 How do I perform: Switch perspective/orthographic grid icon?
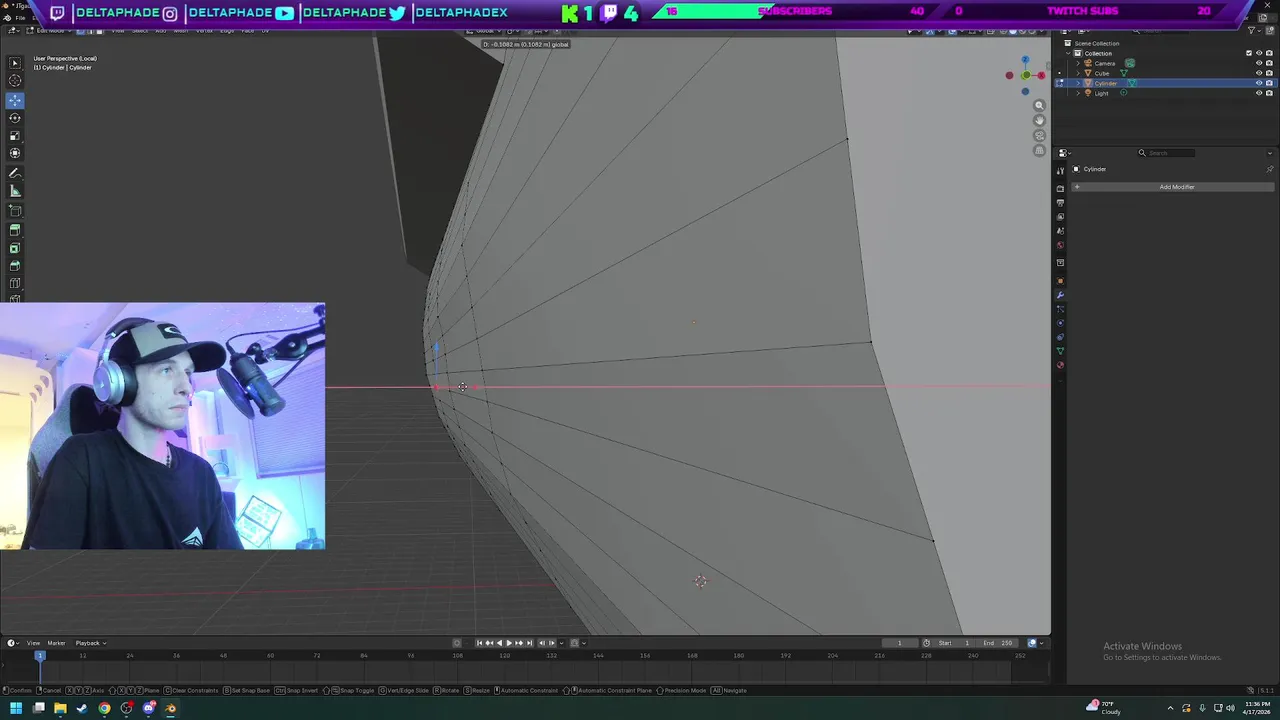pos(1039,151)
